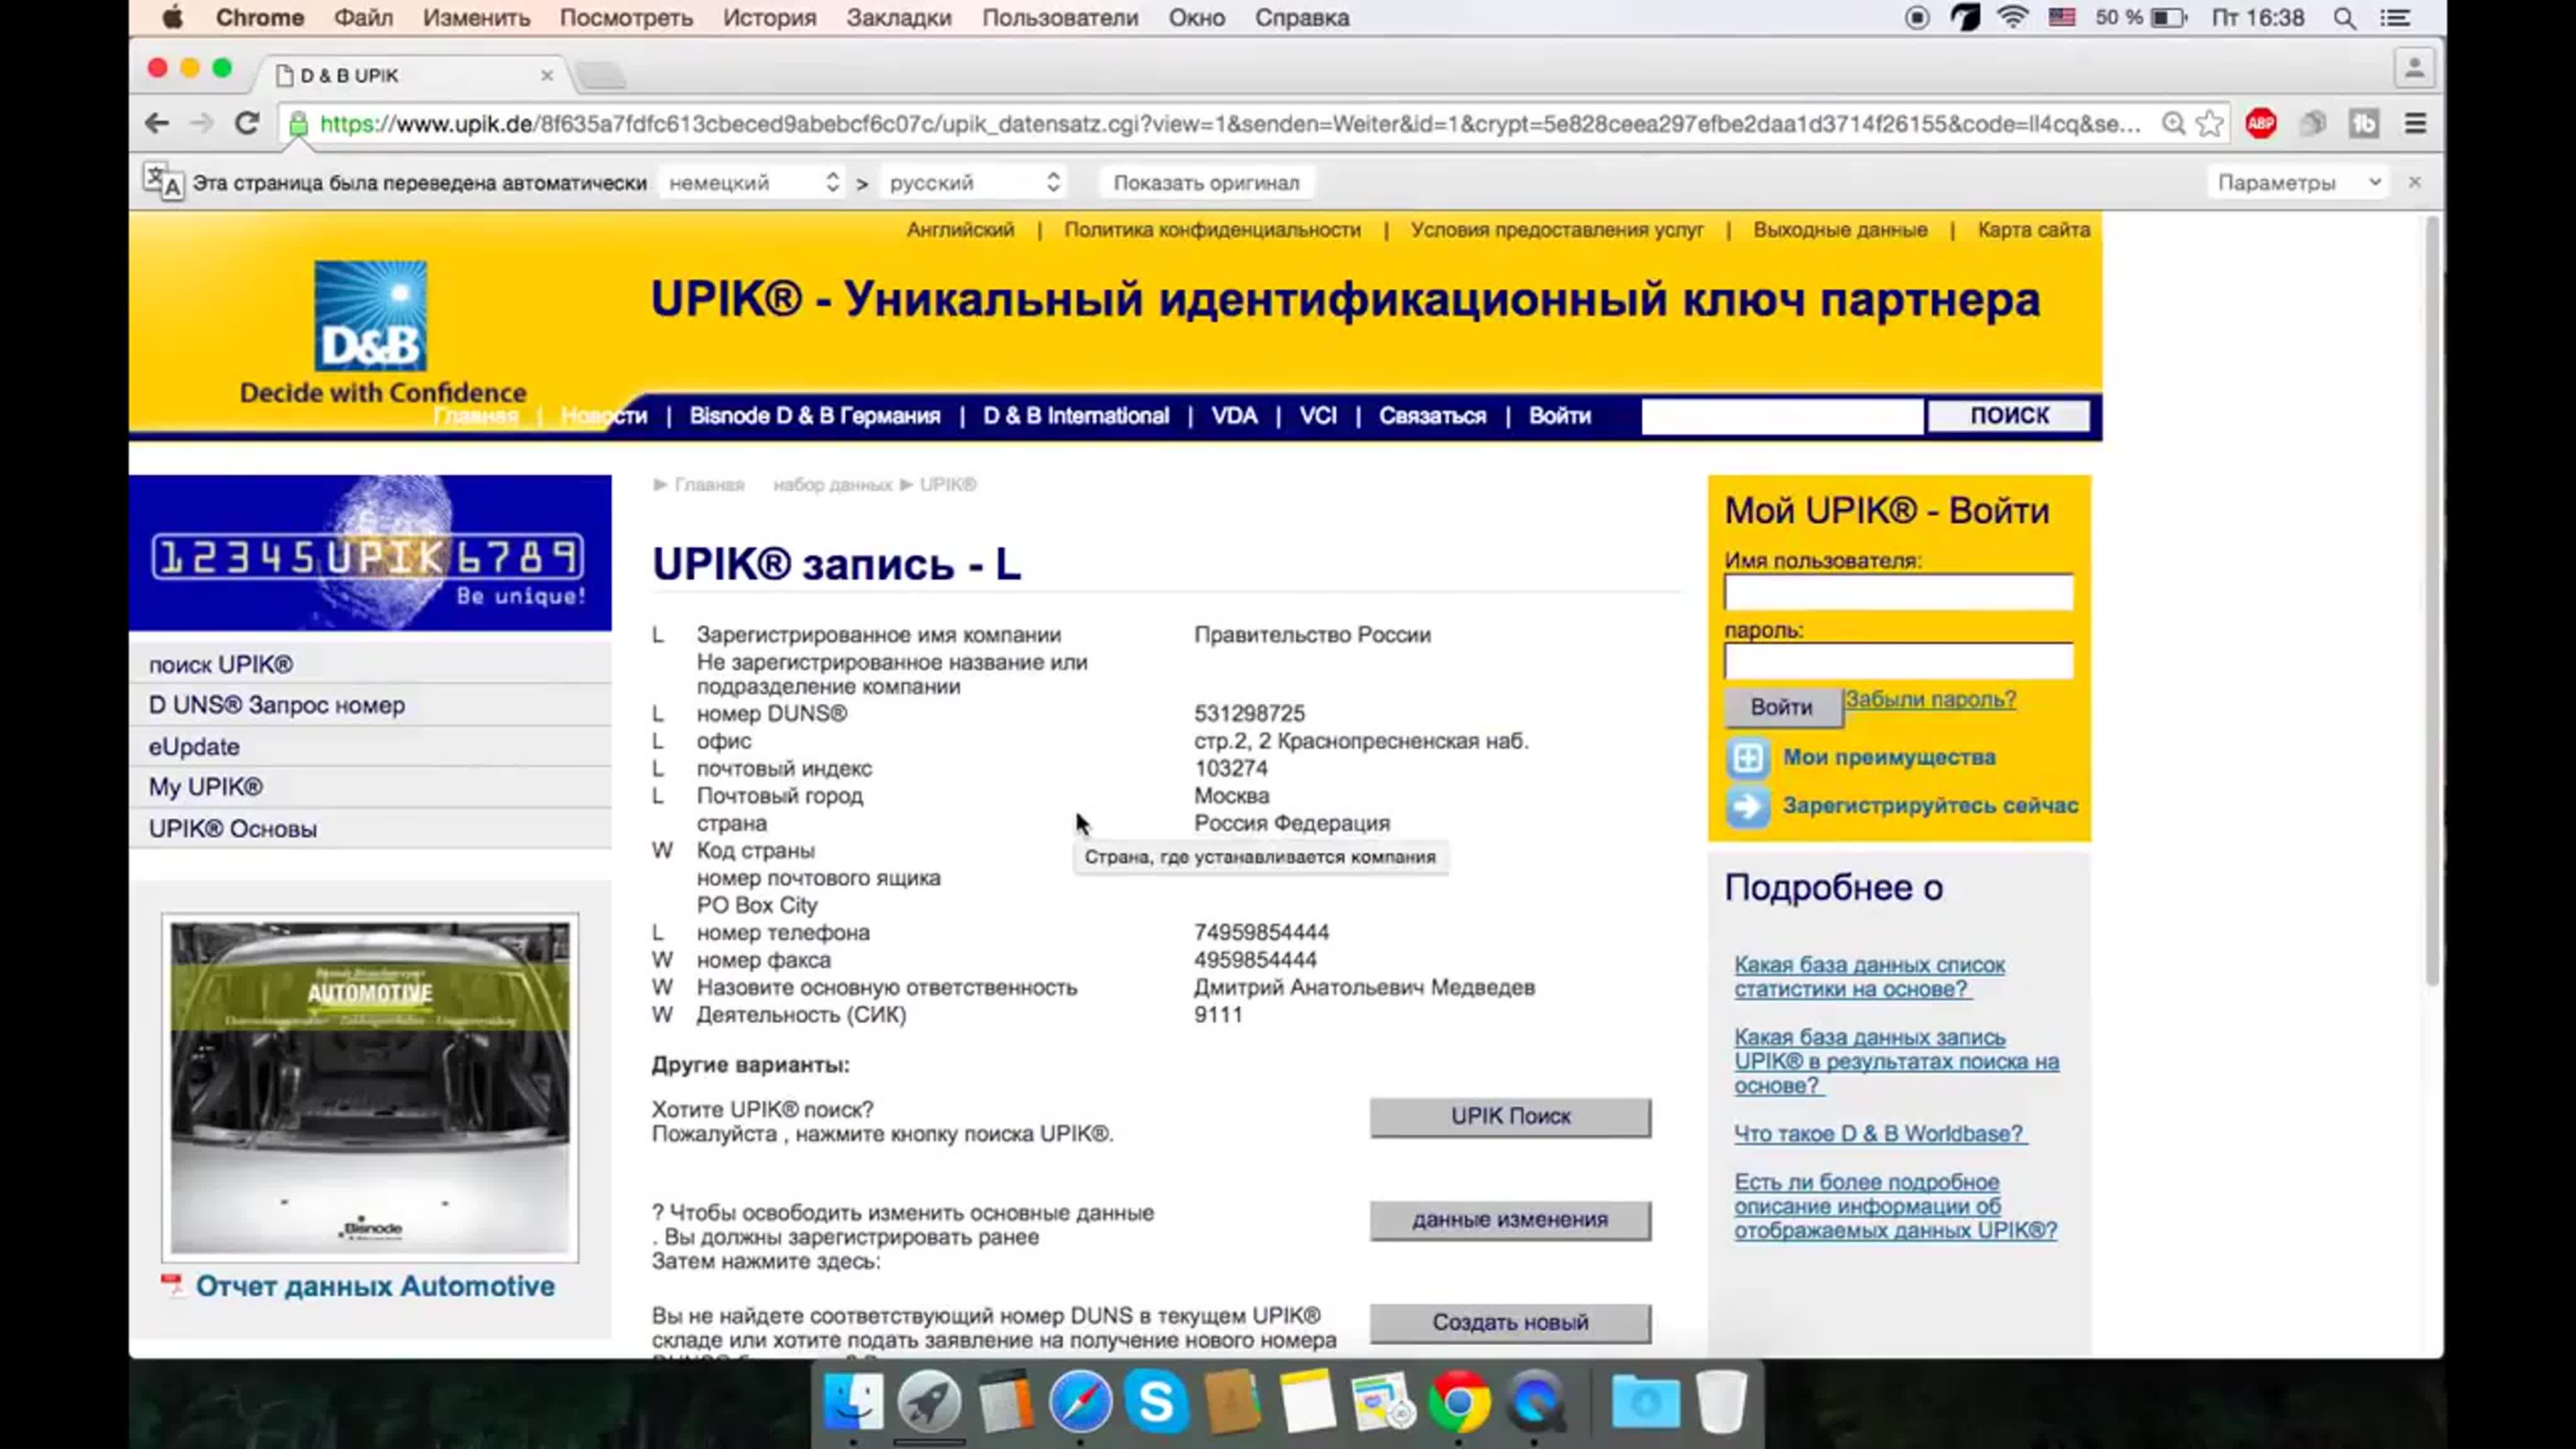The height and width of the screenshot is (1449, 2576).
Task: Click the My UPIK® icon in sidebar
Action: click(205, 786)
